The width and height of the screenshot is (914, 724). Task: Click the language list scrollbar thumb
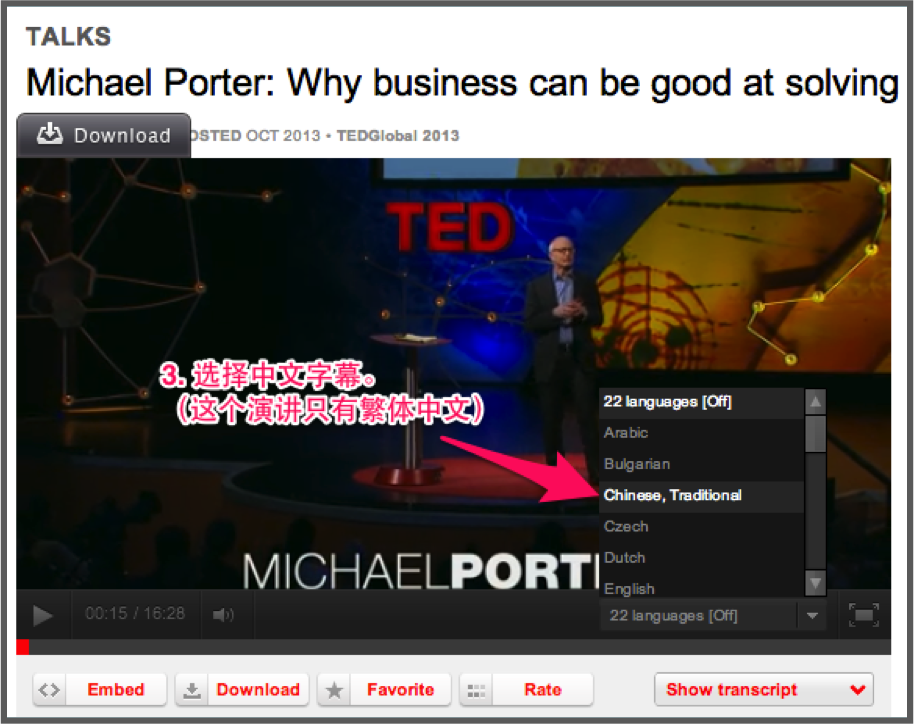pos(815,433)
